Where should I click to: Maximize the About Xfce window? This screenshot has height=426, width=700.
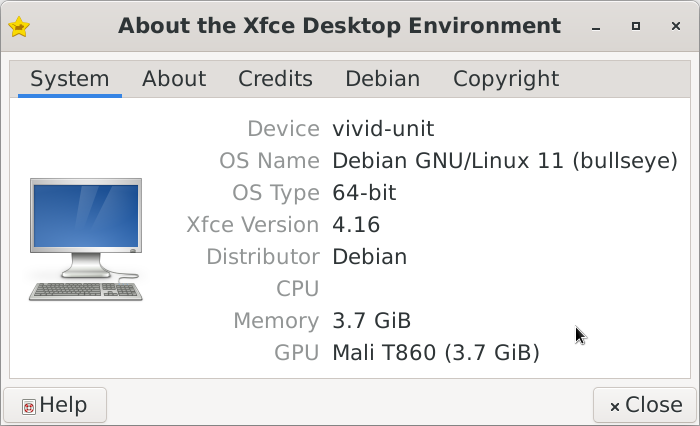point(636,27)
